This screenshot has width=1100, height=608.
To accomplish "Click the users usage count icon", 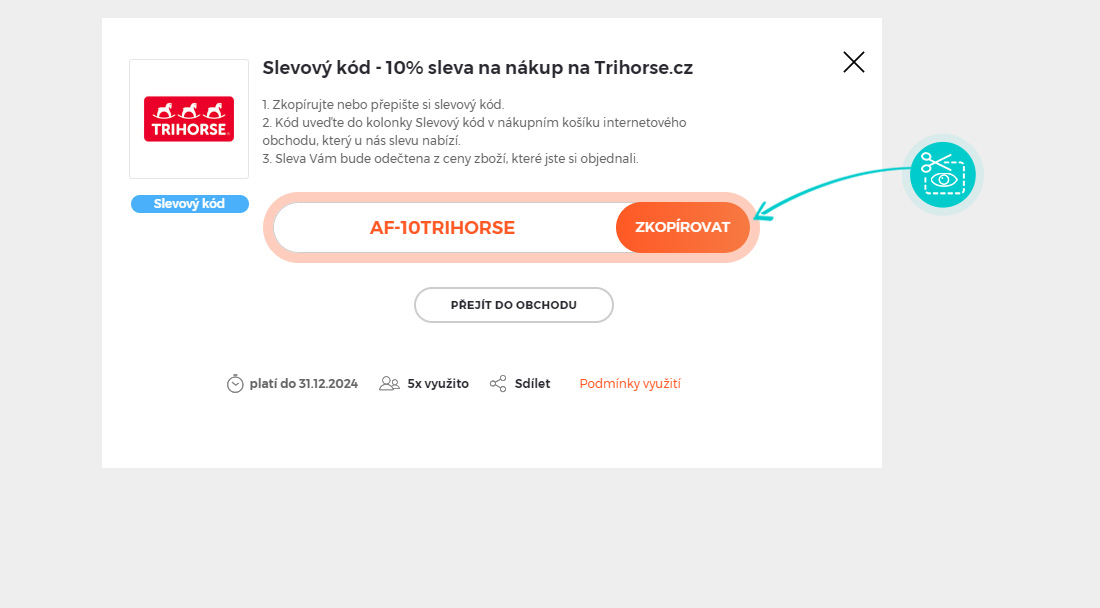I will [389, 383].
